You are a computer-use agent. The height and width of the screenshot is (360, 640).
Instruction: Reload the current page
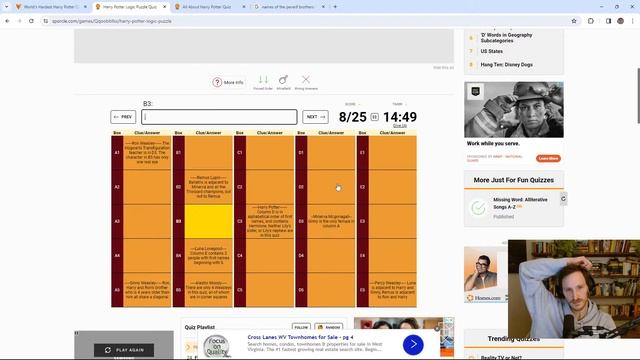[31, 21]
